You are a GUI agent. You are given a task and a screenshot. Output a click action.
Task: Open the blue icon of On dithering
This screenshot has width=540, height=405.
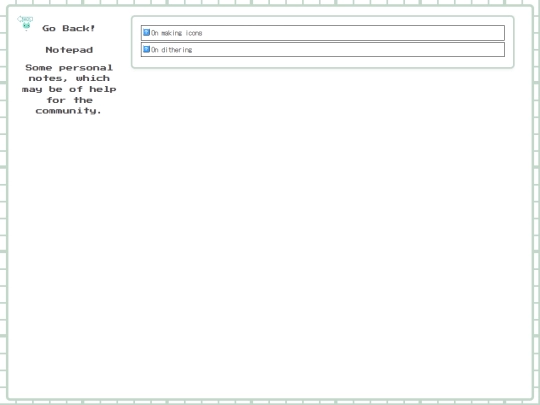coord(146,49)
